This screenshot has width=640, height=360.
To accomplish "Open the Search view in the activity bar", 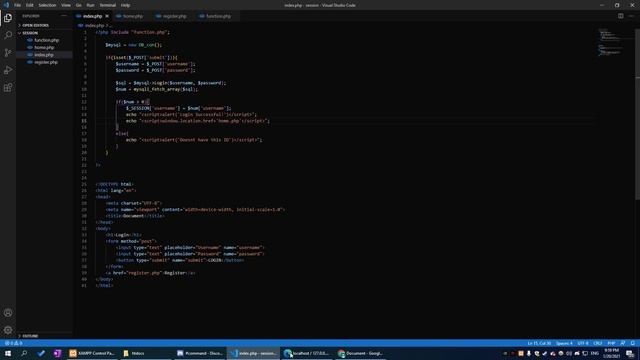I will click(8, 35).
